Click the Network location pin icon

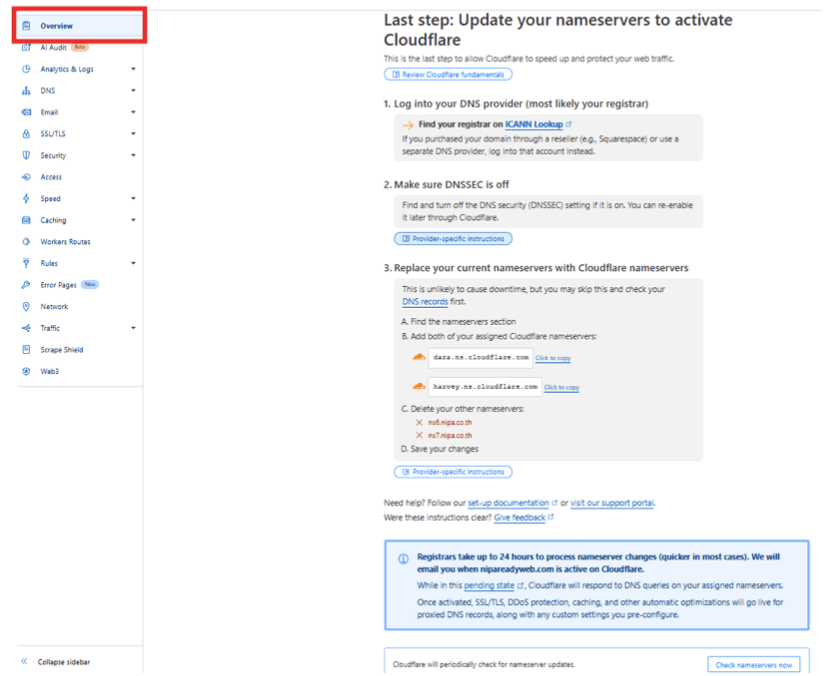(26, 307)
